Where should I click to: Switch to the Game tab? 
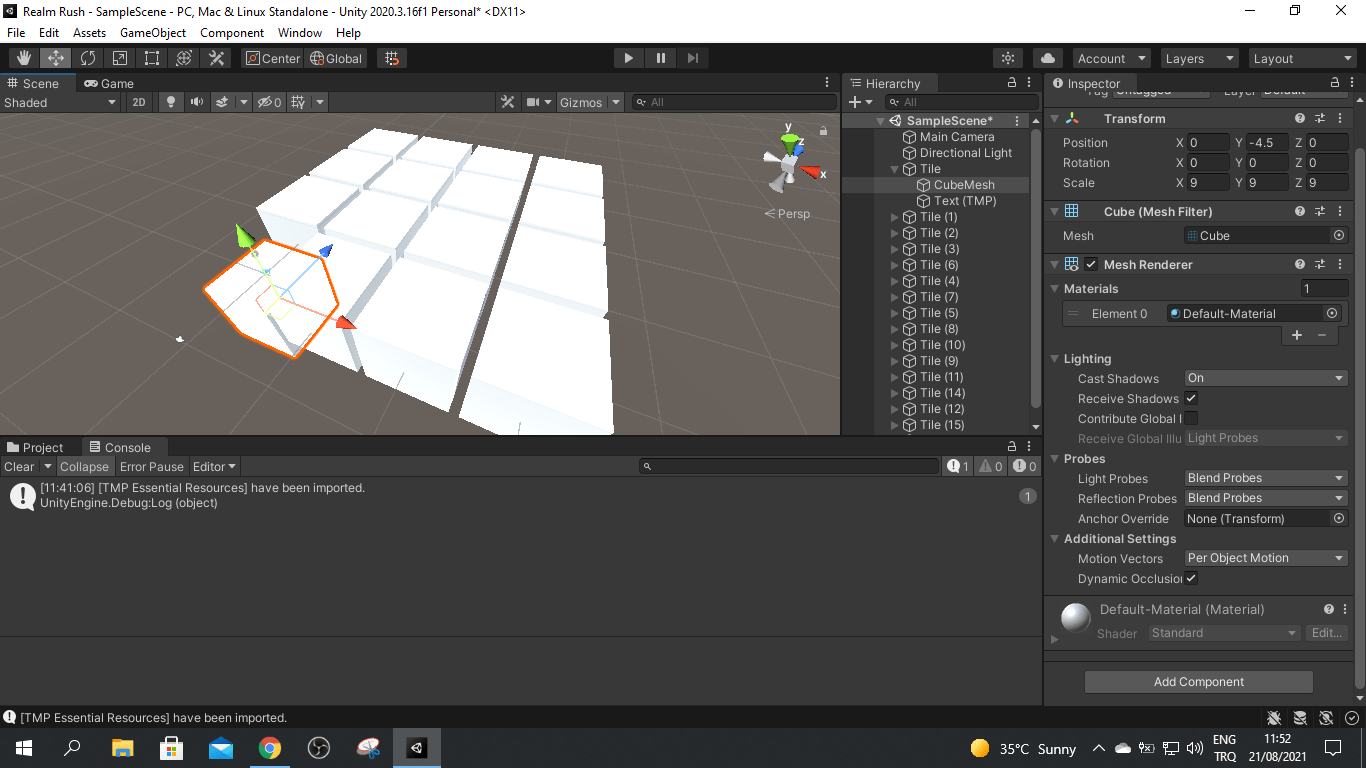(108, 83)
